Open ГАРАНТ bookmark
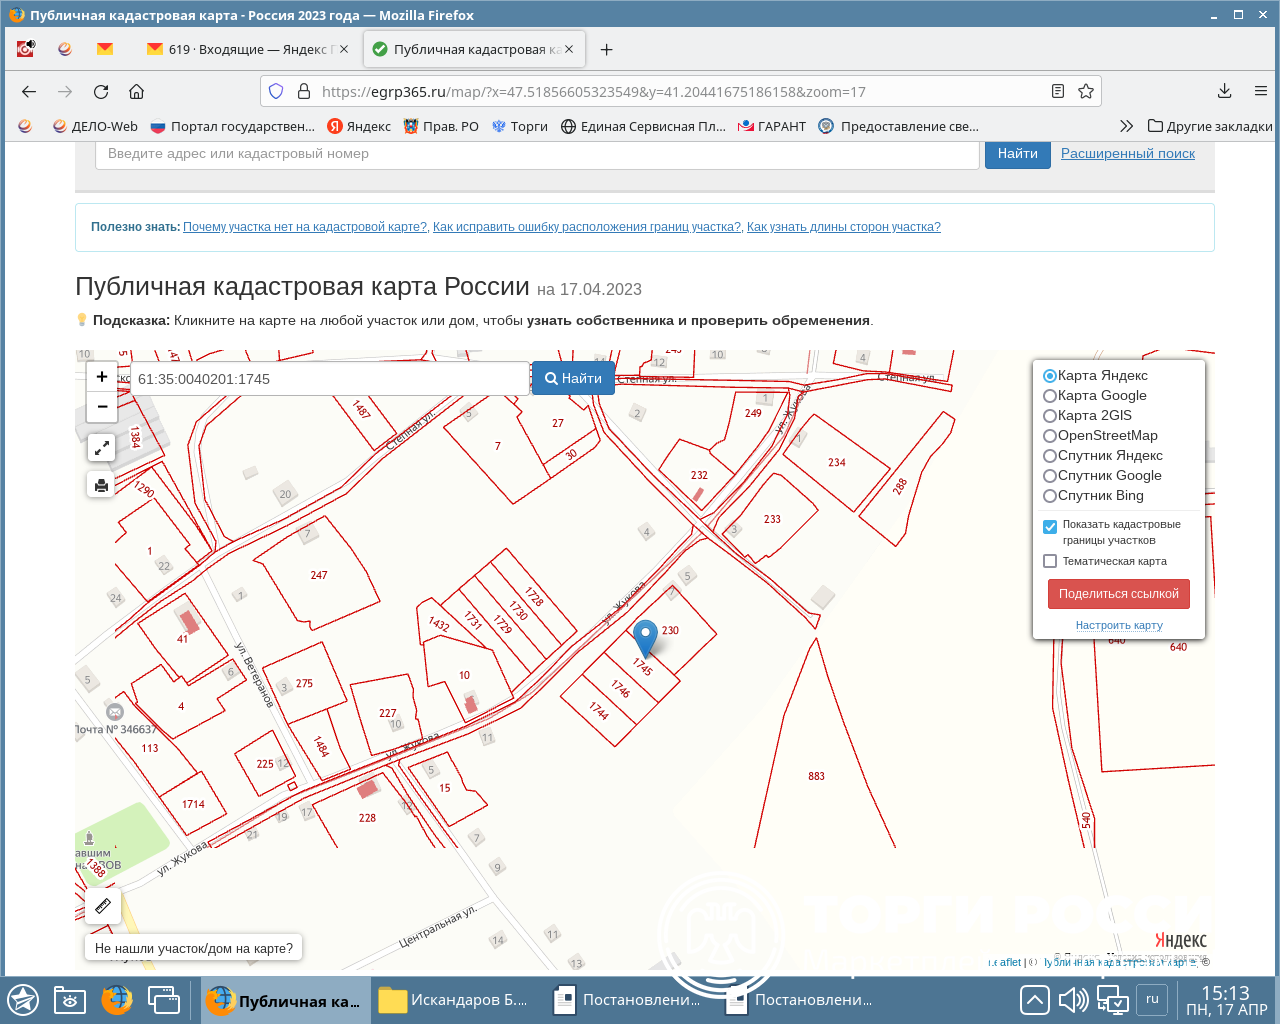The width and height of the screenshot is (1280, 1024). (772, 126)
